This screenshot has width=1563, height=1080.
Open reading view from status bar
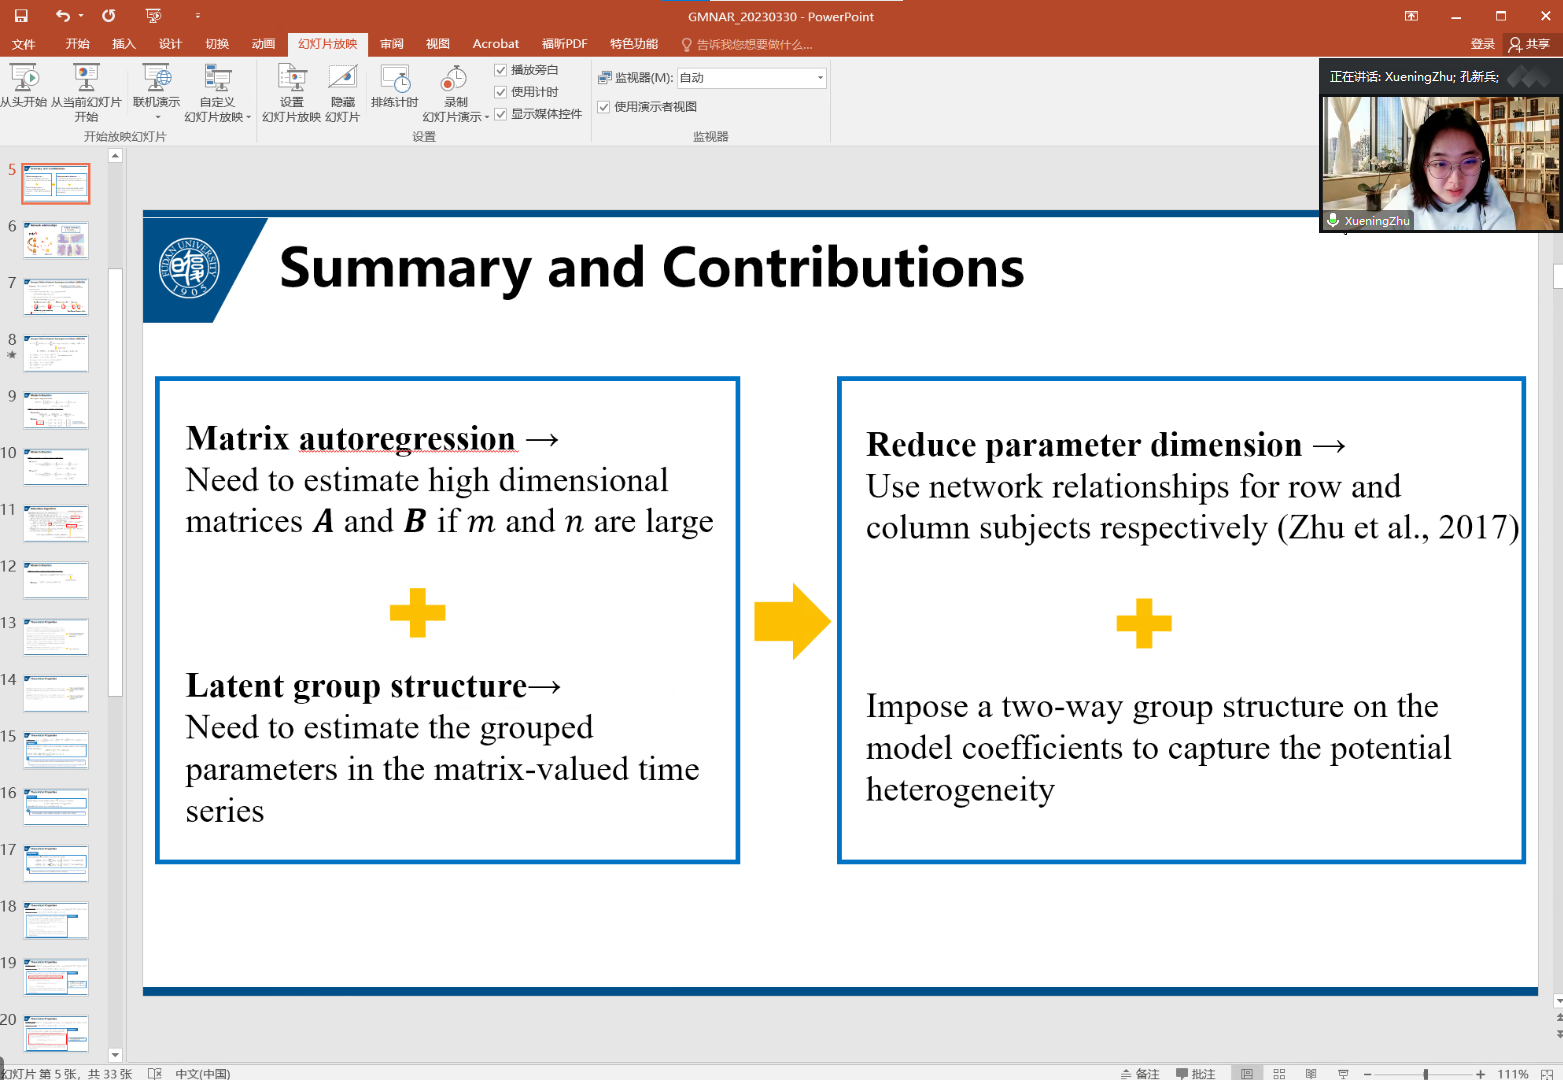[1311, 1073]
